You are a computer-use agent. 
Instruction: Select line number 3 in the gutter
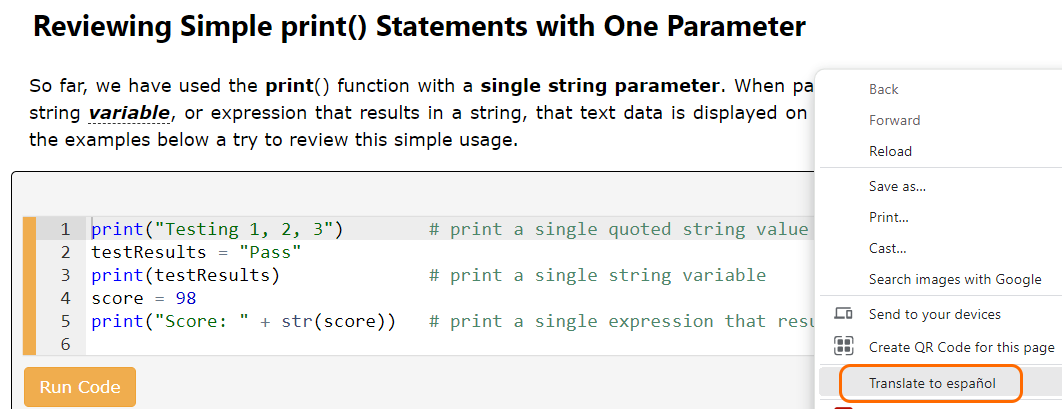tap(65, 276)
